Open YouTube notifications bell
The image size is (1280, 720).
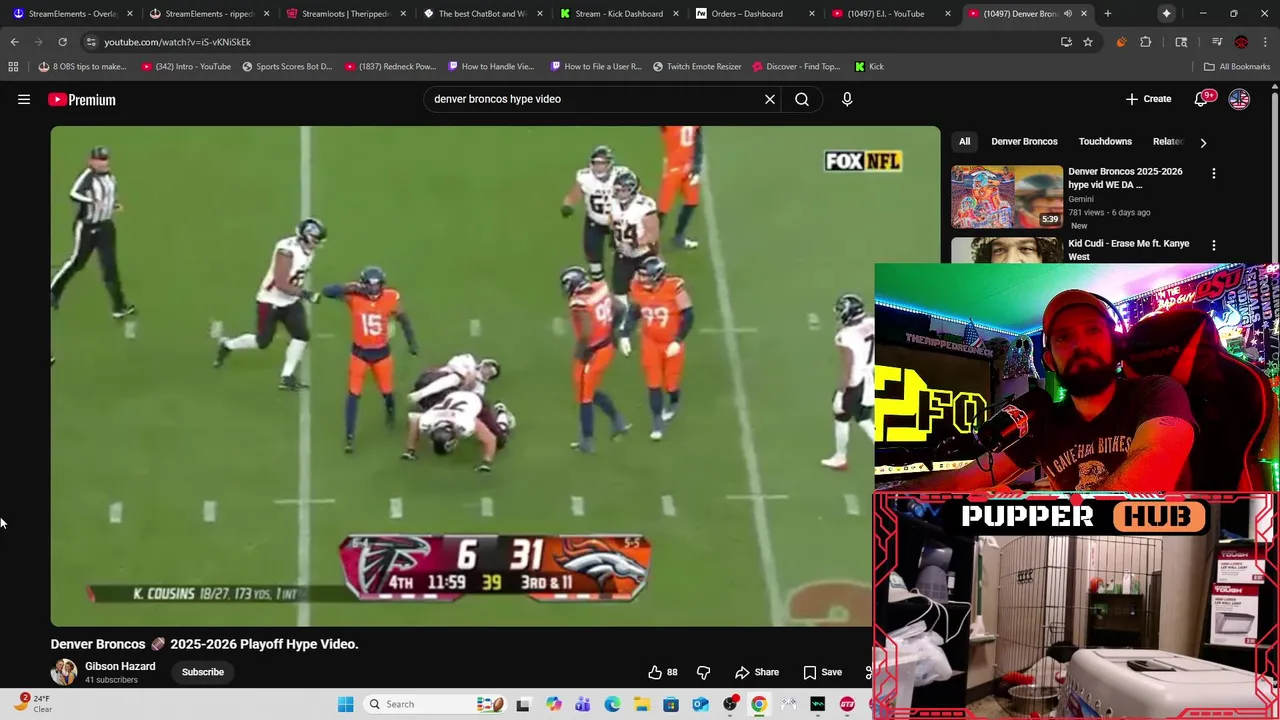coord(1201,99)
